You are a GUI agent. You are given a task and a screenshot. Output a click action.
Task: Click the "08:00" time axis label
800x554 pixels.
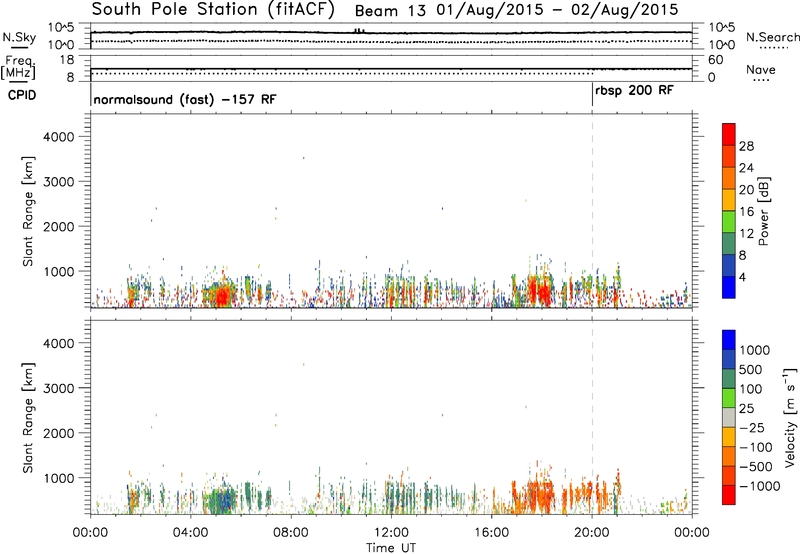pyautogui.click(x=291, y=533)
